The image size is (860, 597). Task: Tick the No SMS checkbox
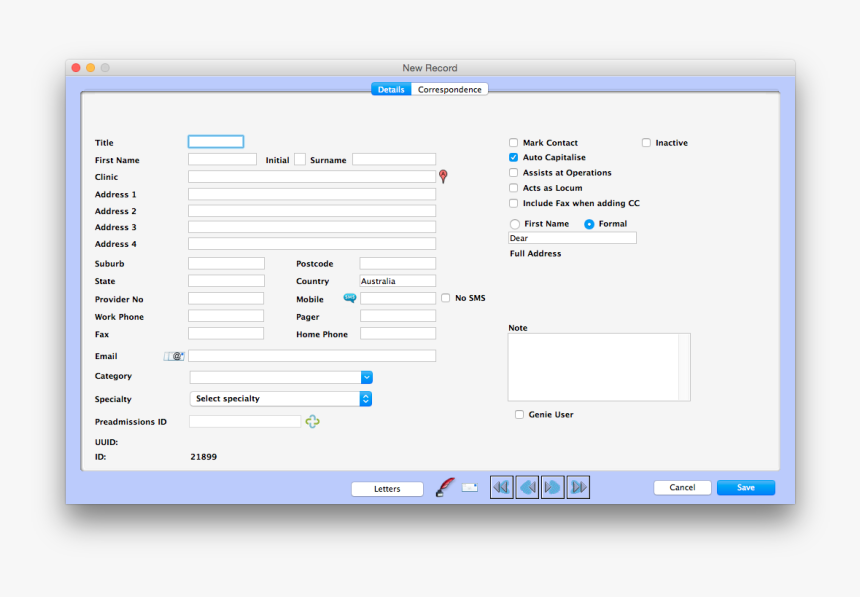446,298
